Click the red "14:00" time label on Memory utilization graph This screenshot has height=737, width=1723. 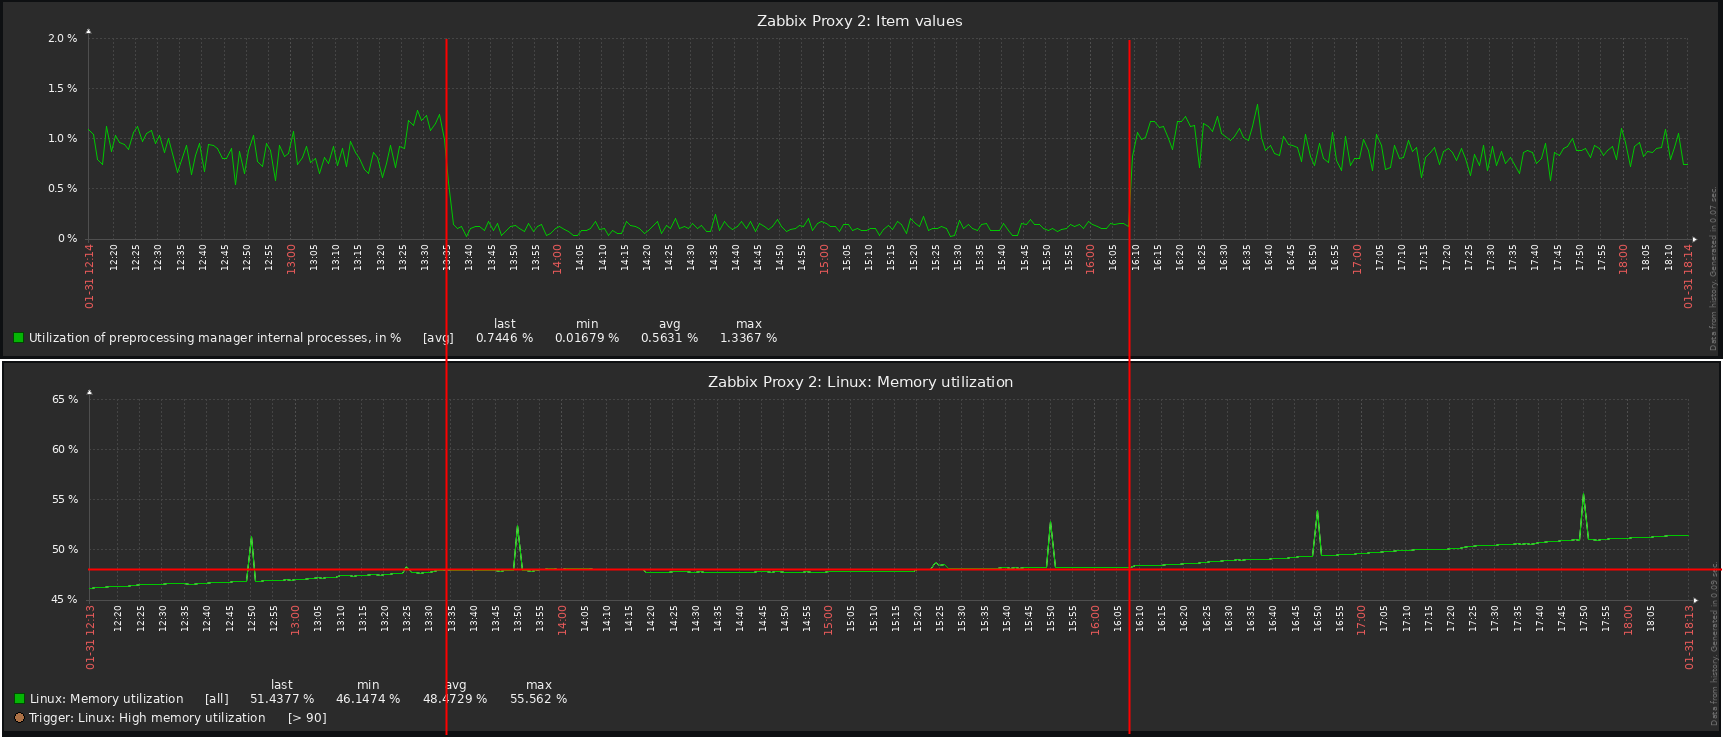562,619
